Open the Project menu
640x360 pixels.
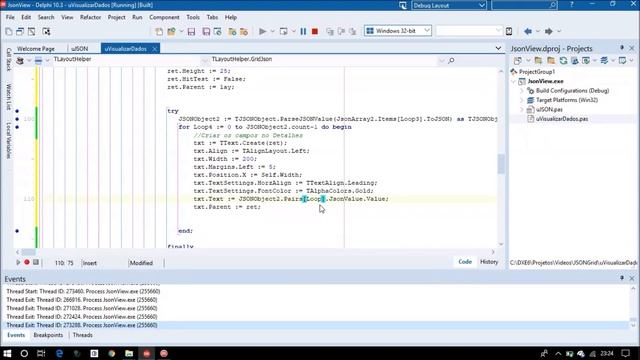[x=116, y=17]
